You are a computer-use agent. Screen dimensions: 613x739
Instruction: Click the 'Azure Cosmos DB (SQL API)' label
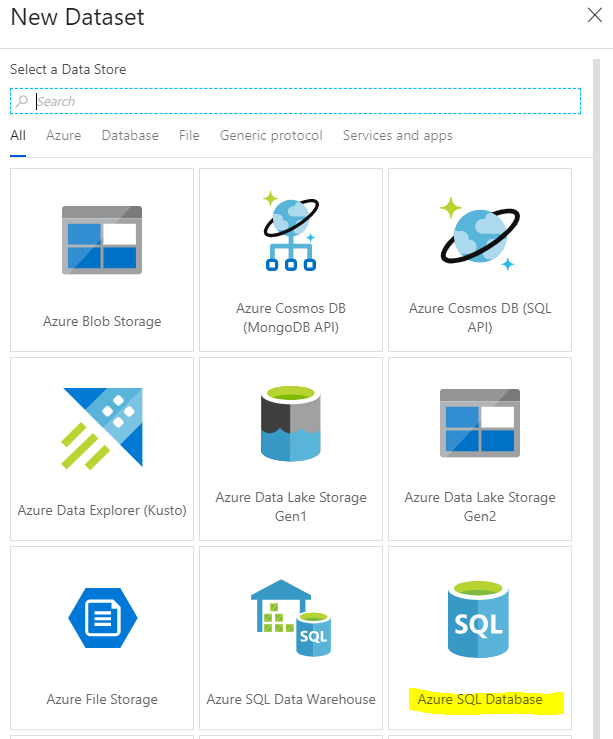[x=480, y=318]
